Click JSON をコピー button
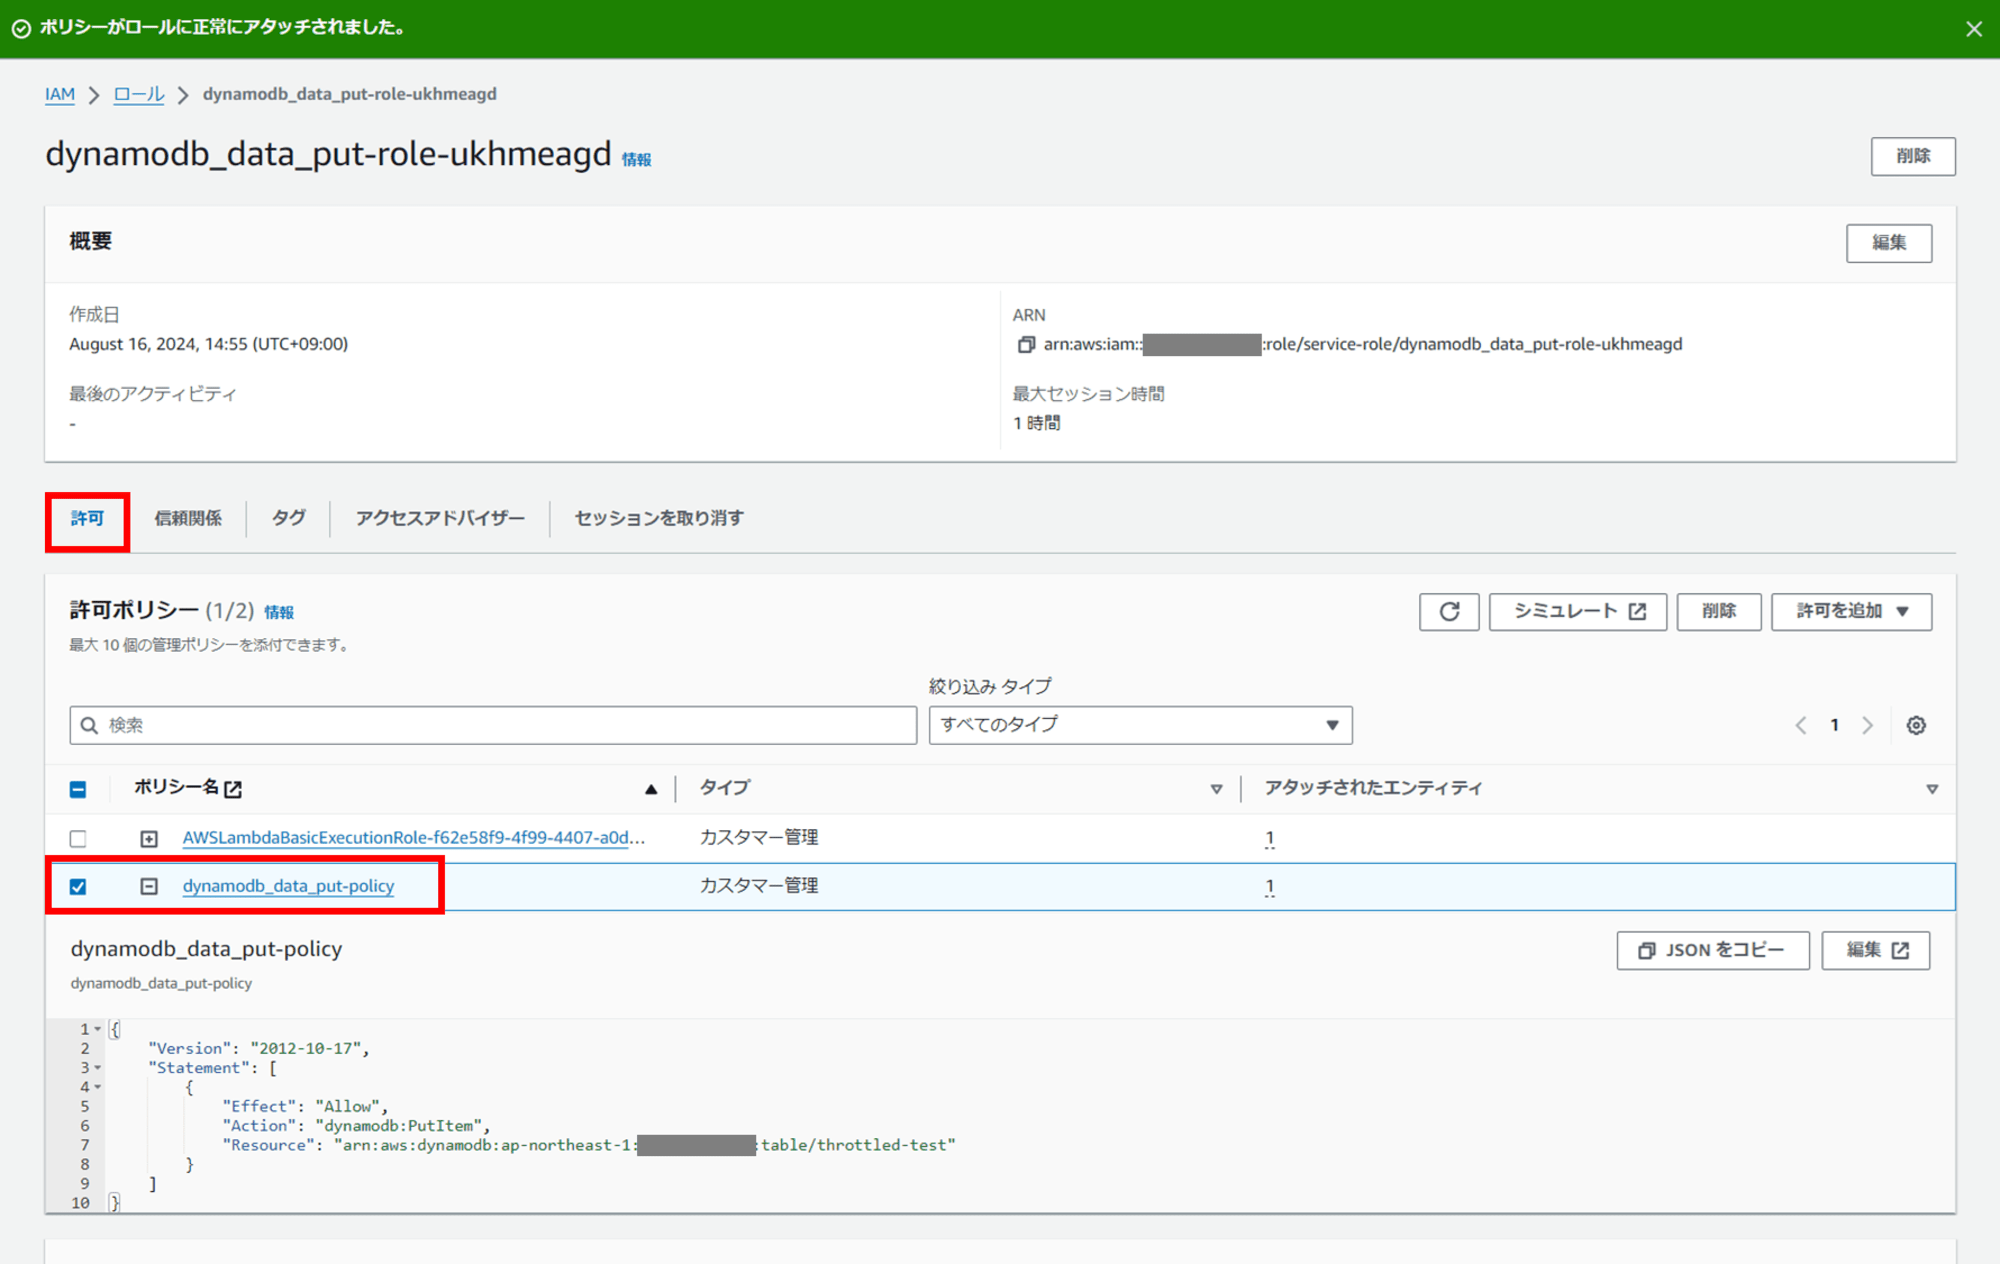The width and height of the screenshot is (2000, 1264). [x=1712, y=950]
